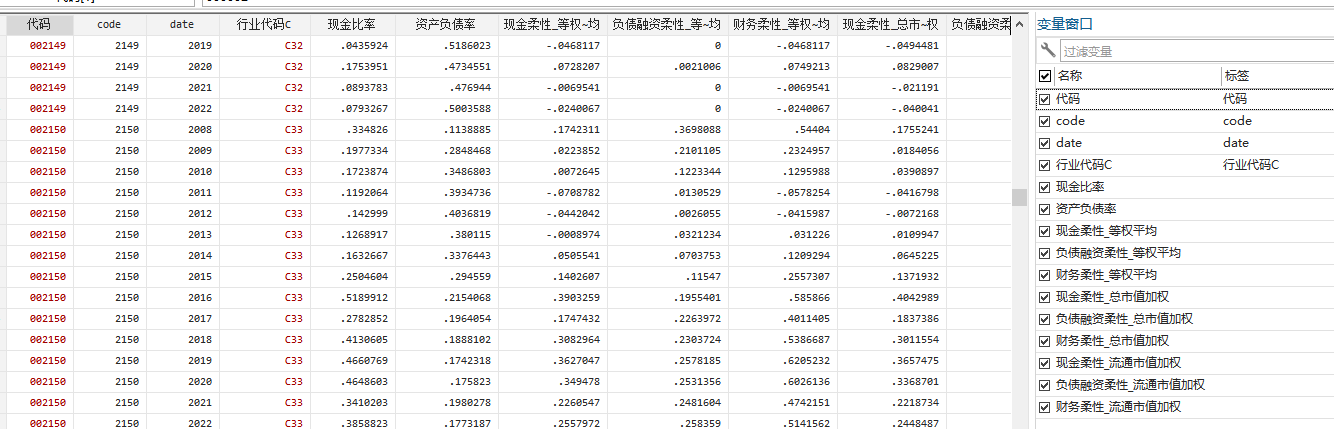Click the 标签 column header

(x=1276, y=76)
